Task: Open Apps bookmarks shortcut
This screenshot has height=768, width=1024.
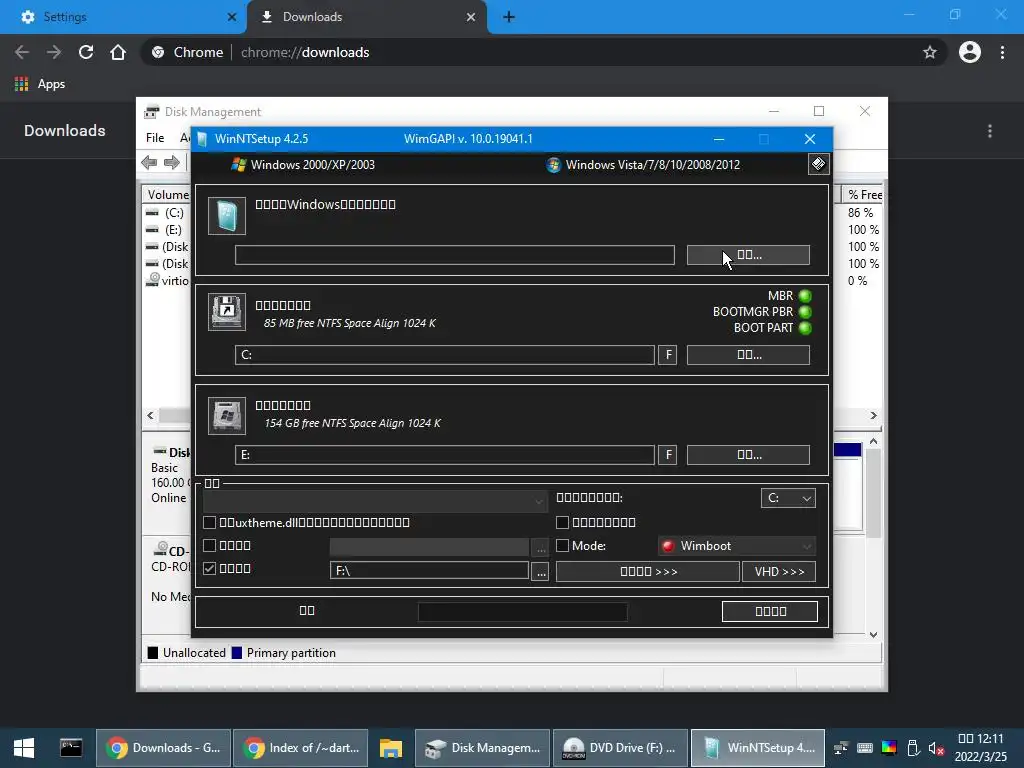Action: click(x=40, y=84)
